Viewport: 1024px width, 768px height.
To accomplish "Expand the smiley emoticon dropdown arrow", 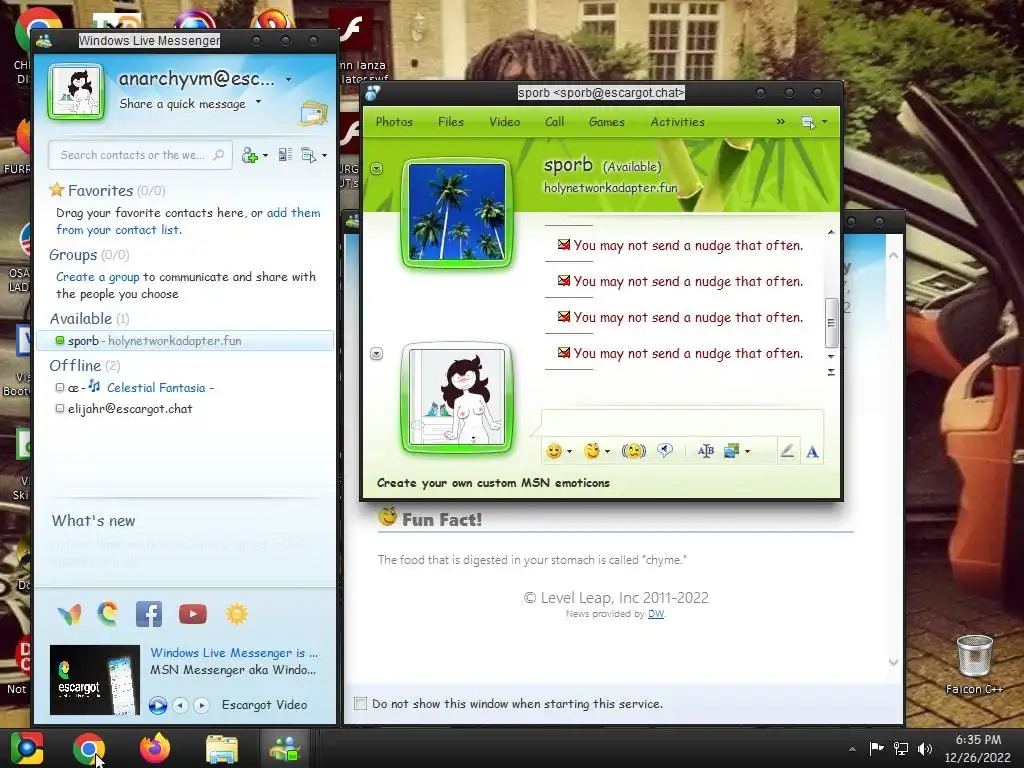I will 569,451.
